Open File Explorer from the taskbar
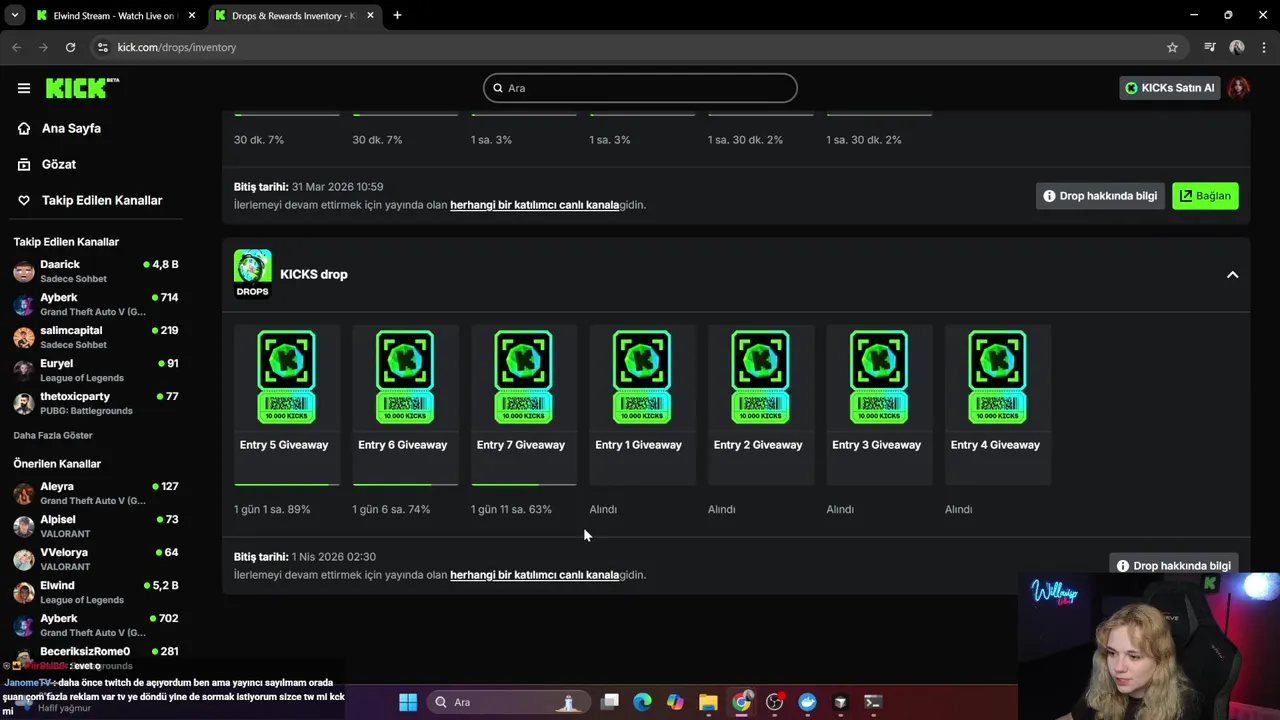The height and width of the screenshot is (720, 1280). (709, 702)
